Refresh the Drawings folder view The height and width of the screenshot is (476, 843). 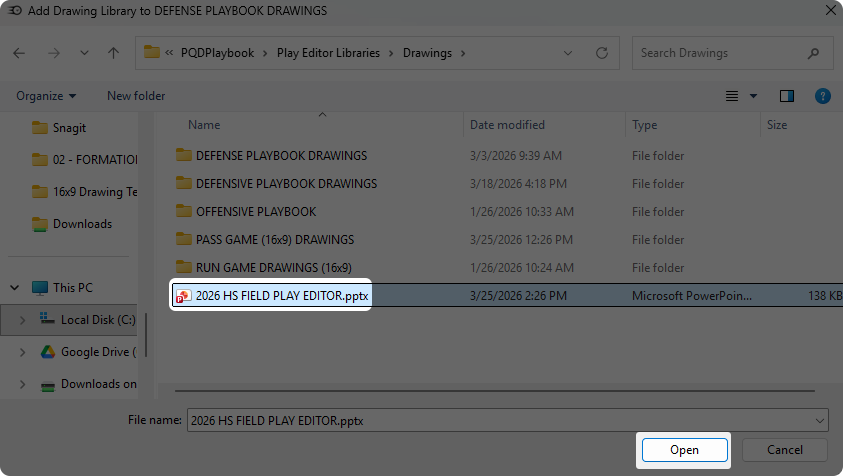[x=601, y=53]
